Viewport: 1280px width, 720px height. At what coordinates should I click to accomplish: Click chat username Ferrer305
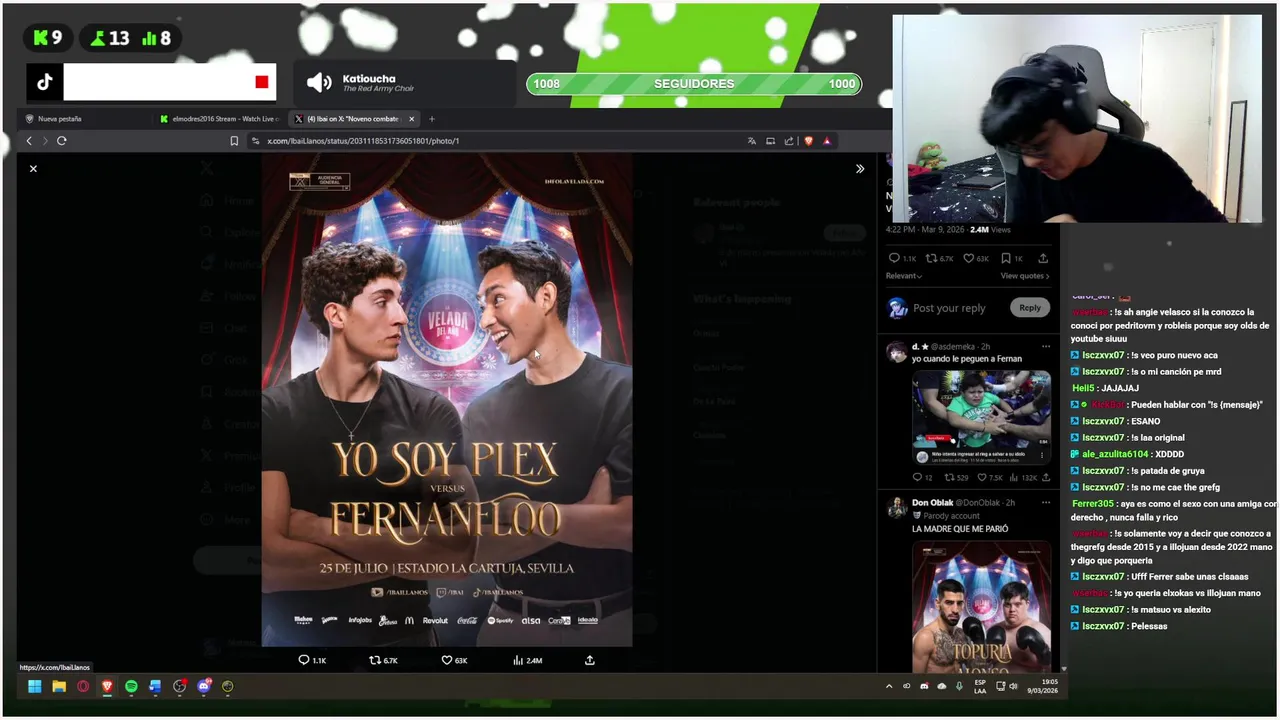coord(1092,504)
